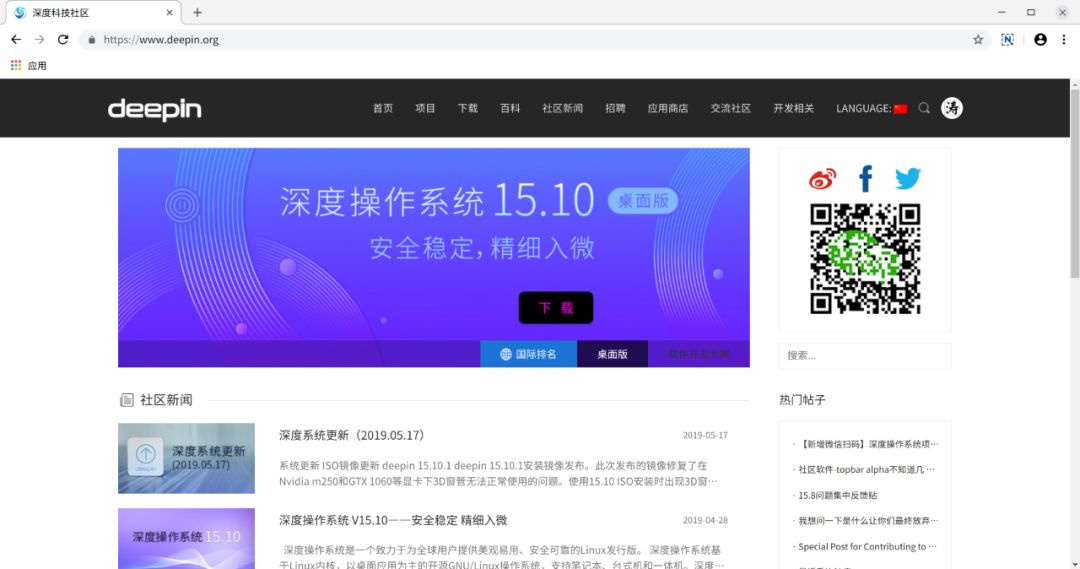Click the 桌面版 badge on banner
The image size is (1080, 569).
point(643,200)
